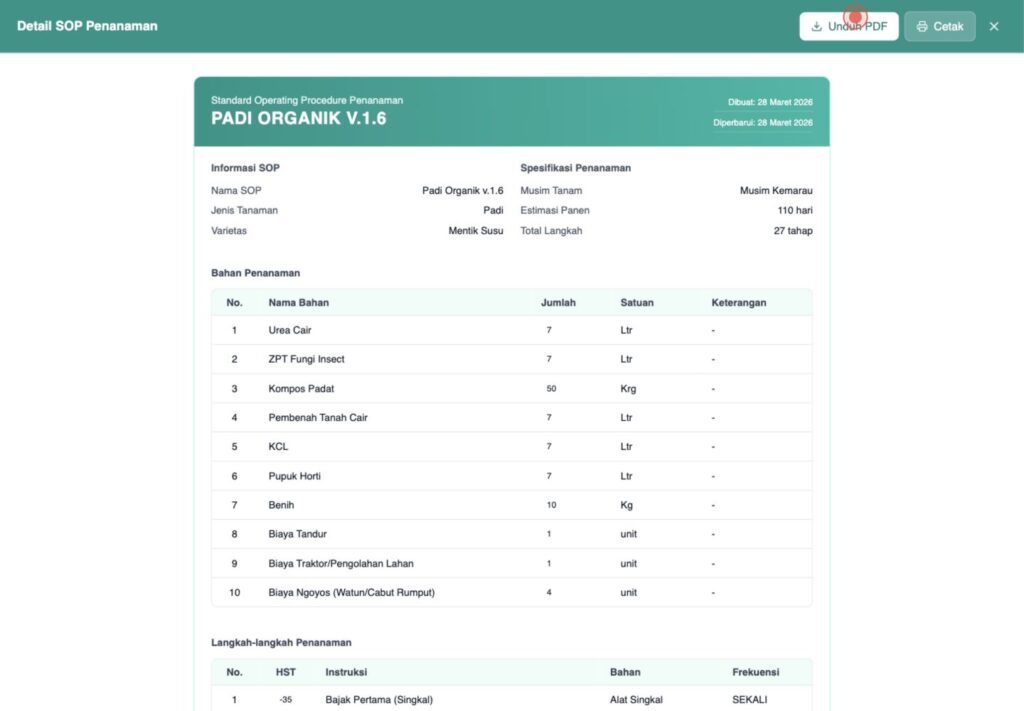
Task: Click unit 'Kg' in Benih row
Action: click(626, 505)
